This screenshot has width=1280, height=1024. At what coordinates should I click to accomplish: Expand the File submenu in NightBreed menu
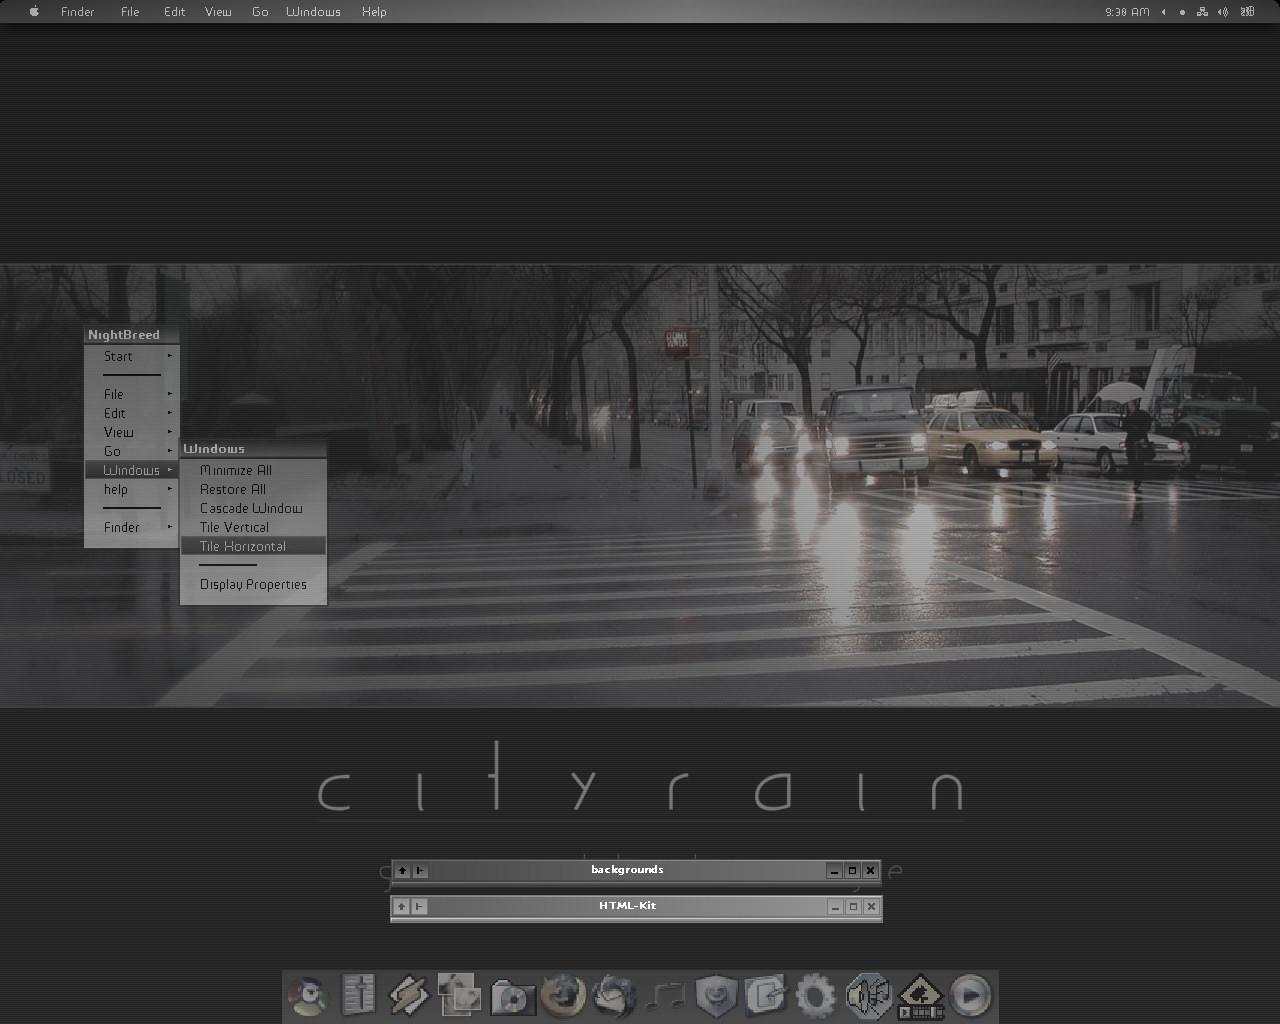132,394
